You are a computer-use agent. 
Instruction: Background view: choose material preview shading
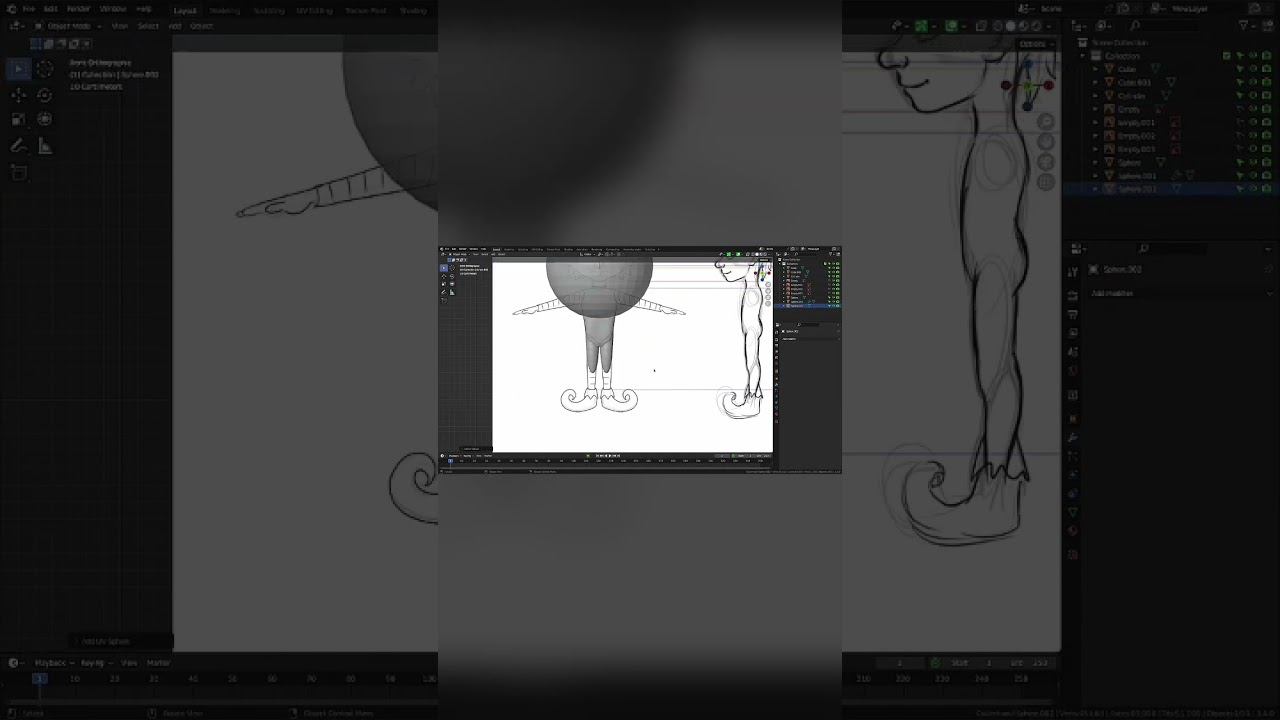coord(1025,27)
